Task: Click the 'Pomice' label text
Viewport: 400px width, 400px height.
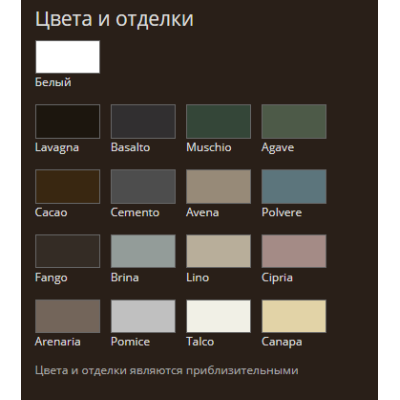Action: tap(130, 342)
